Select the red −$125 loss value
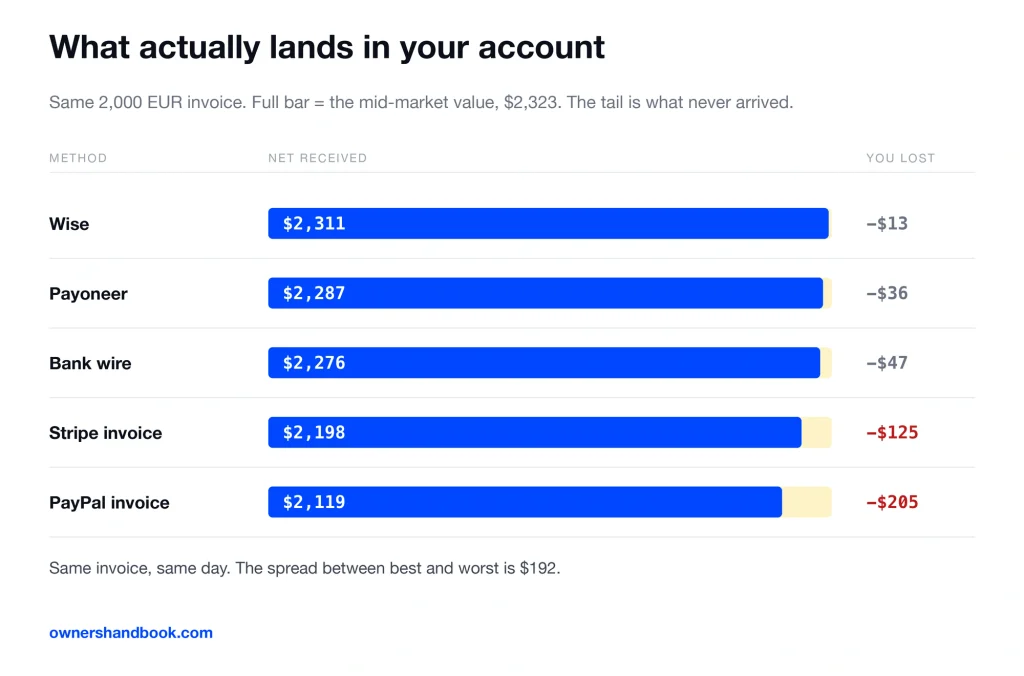Image resolution: width=1024 pixels, height=676 pixels. pos(892,432)
